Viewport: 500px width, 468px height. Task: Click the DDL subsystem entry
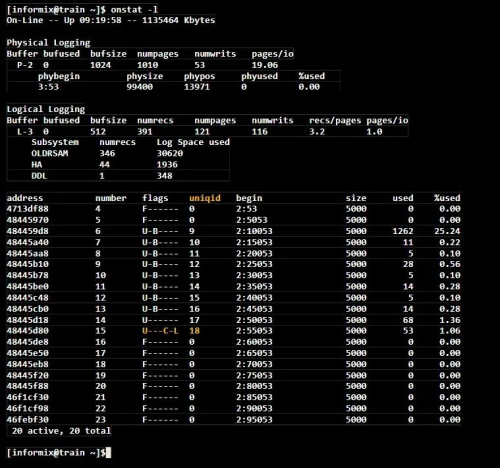pos(39,176)
